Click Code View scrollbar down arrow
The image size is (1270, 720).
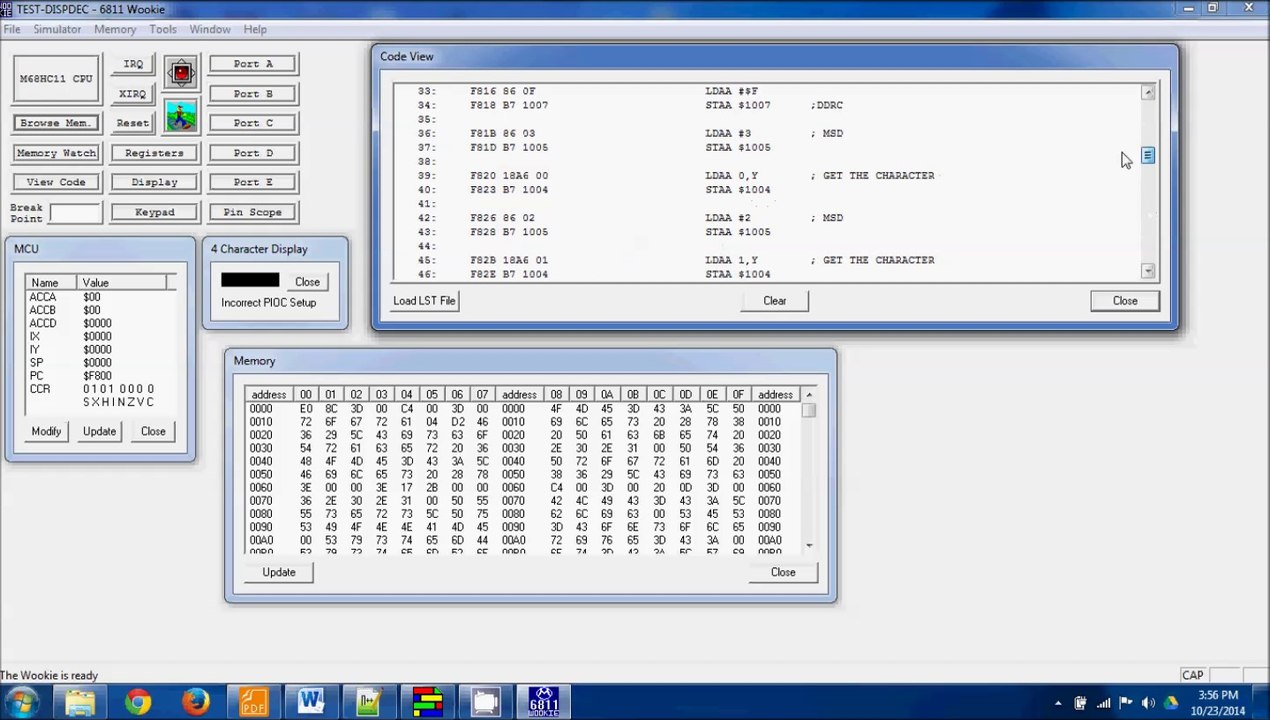pos(1148,271)
